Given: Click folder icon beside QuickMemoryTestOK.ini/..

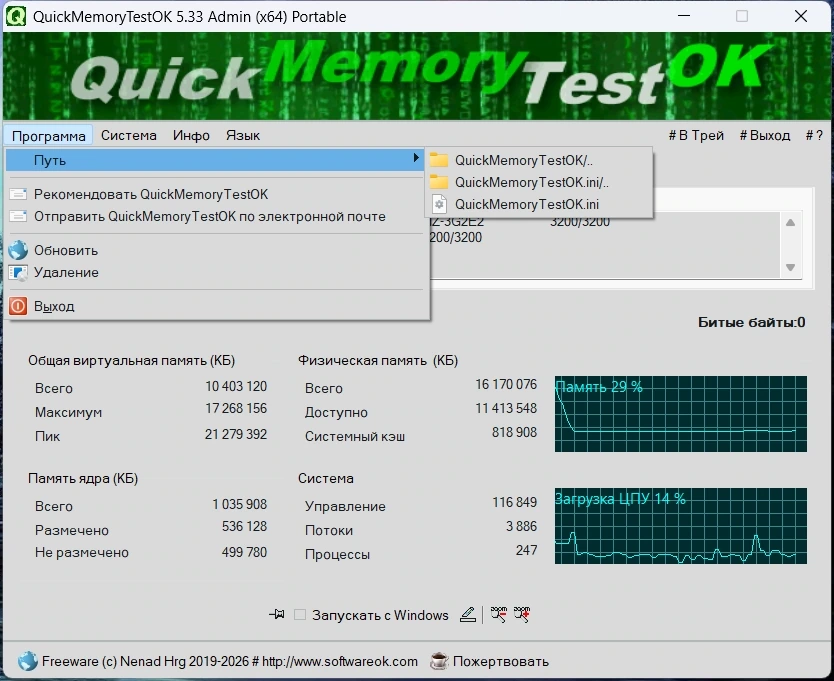Looking at the screenshot, I should click(x=439, y=182).
